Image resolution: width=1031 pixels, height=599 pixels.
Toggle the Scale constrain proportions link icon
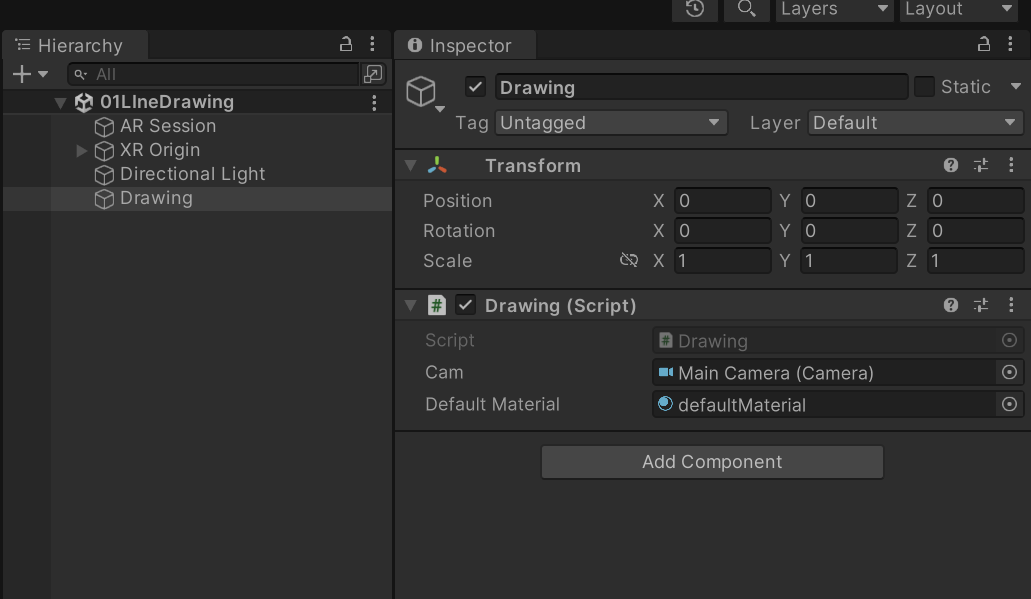[x=629, y=260]
